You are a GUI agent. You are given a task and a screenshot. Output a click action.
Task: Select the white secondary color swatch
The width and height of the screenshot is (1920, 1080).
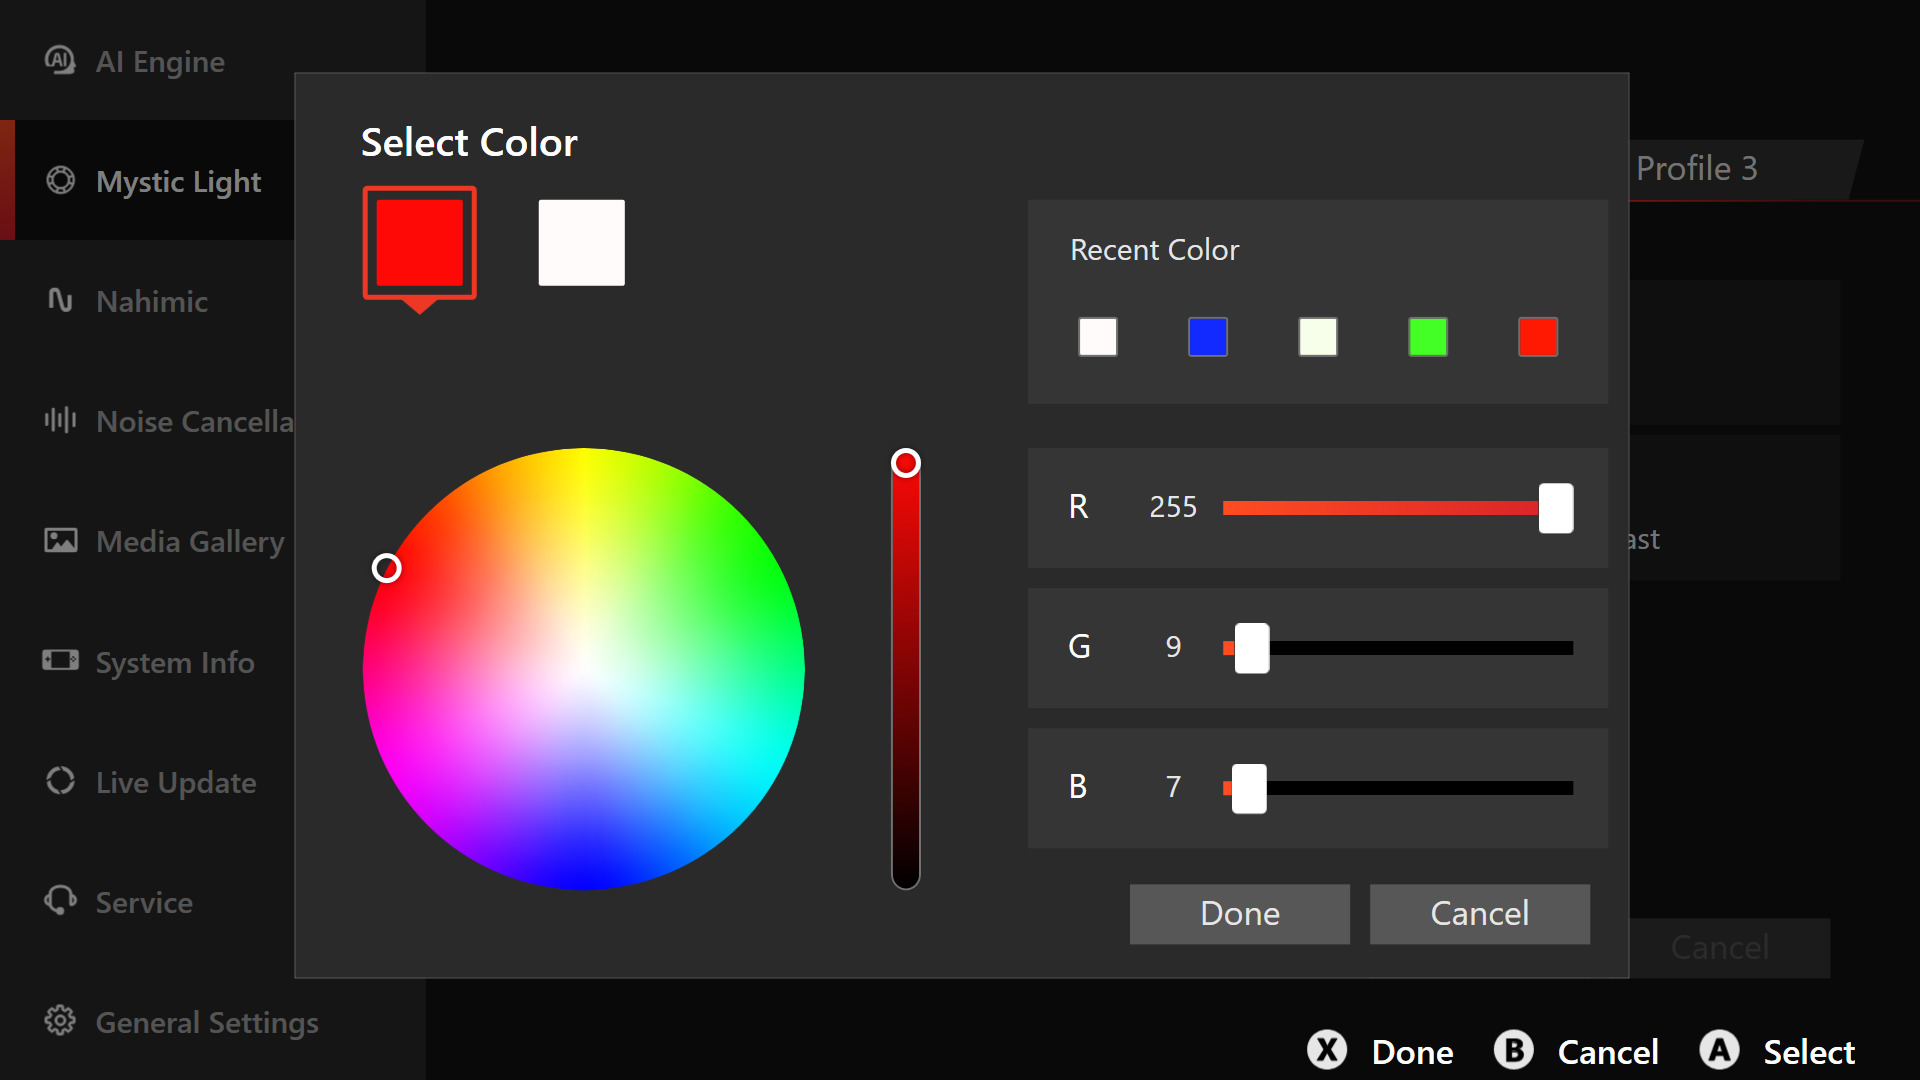point(582,243)
